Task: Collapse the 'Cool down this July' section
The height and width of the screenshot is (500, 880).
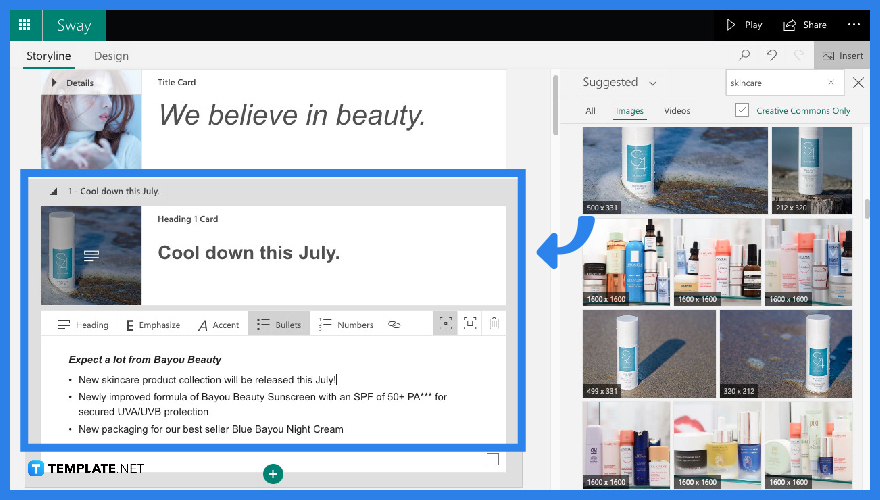Action: pyautogui.click(x=52, y=191)
